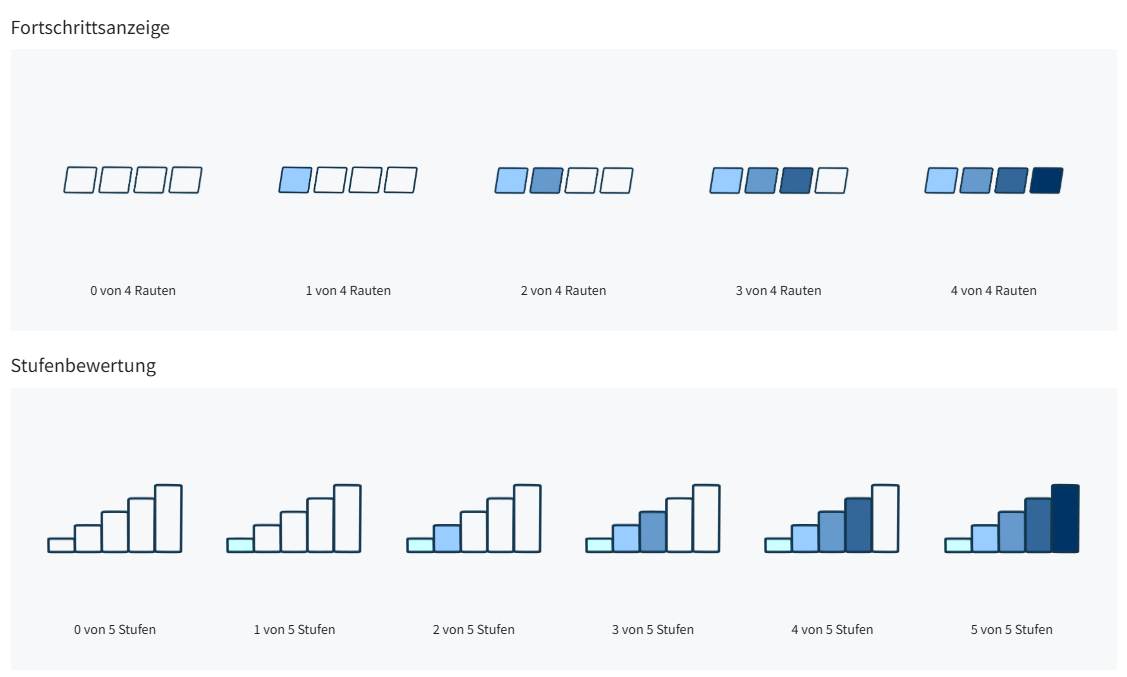Screen dimensions: 1127x677
Task: Click the 3 von 4 Rauten progress icon
Action: click(779, 180)
